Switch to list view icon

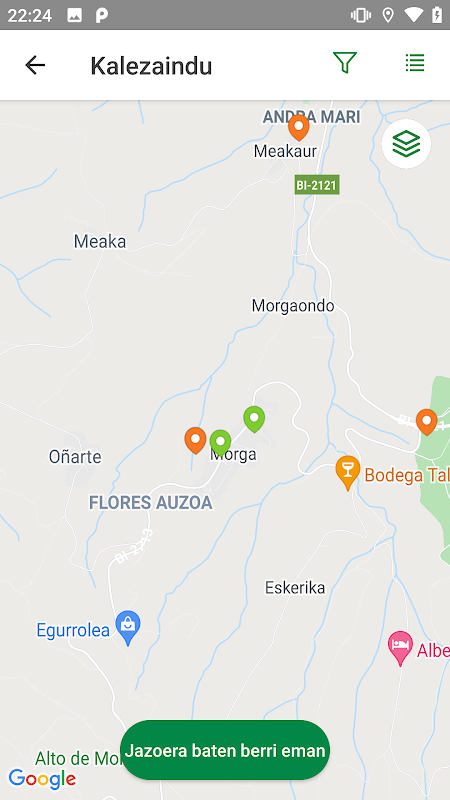(415, 63)
